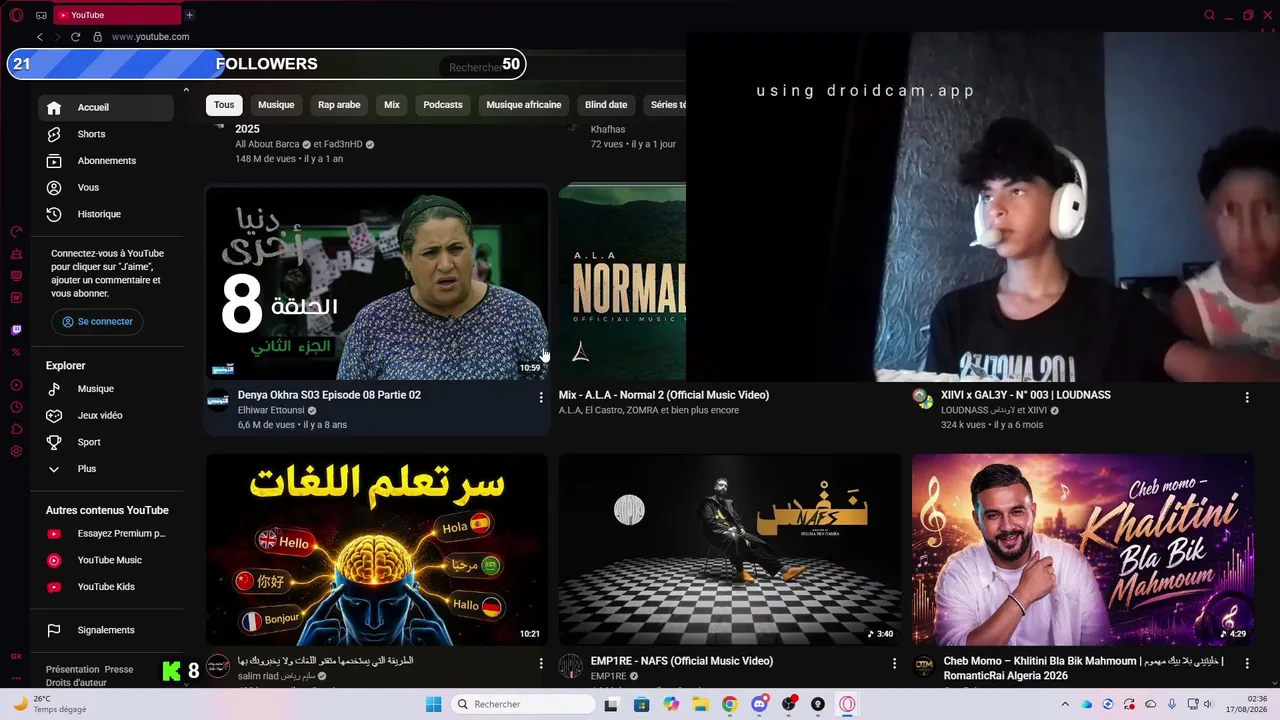Browse the Musique explore category

[x=106, y=389]
